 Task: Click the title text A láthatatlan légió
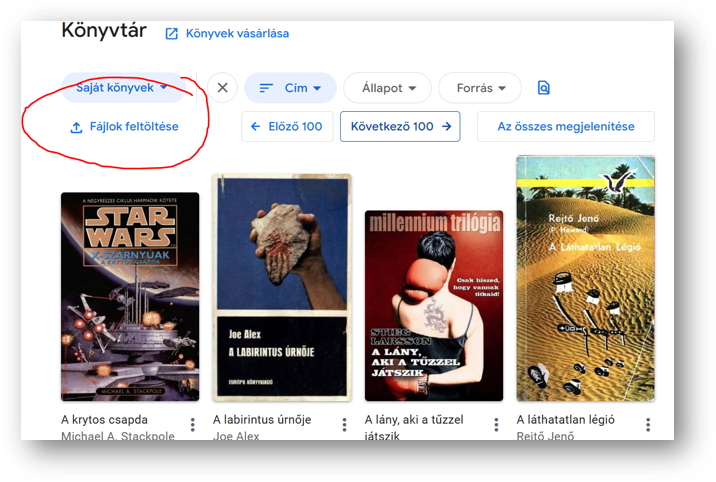pos(565,419)
